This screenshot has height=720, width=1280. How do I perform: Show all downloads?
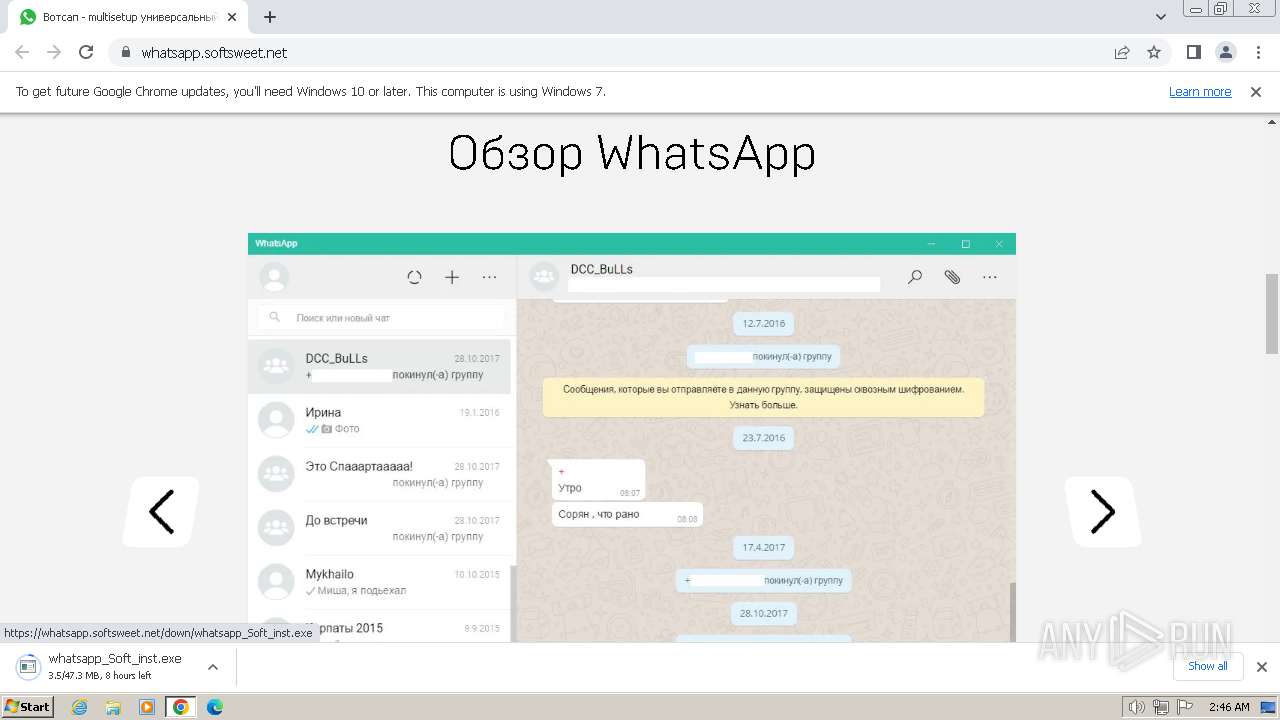pyautogui.click(x=1207, y=666)
